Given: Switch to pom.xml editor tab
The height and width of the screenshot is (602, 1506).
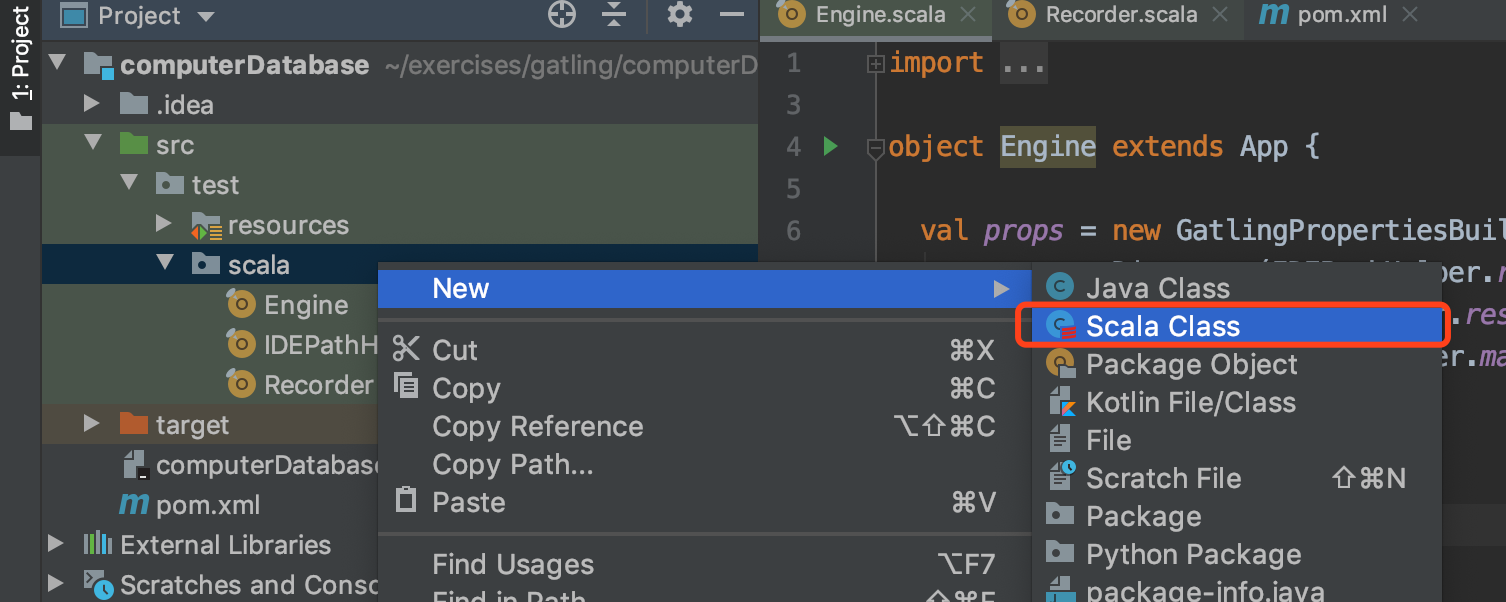Looking at the screenshot, I should pos(1339,15).
